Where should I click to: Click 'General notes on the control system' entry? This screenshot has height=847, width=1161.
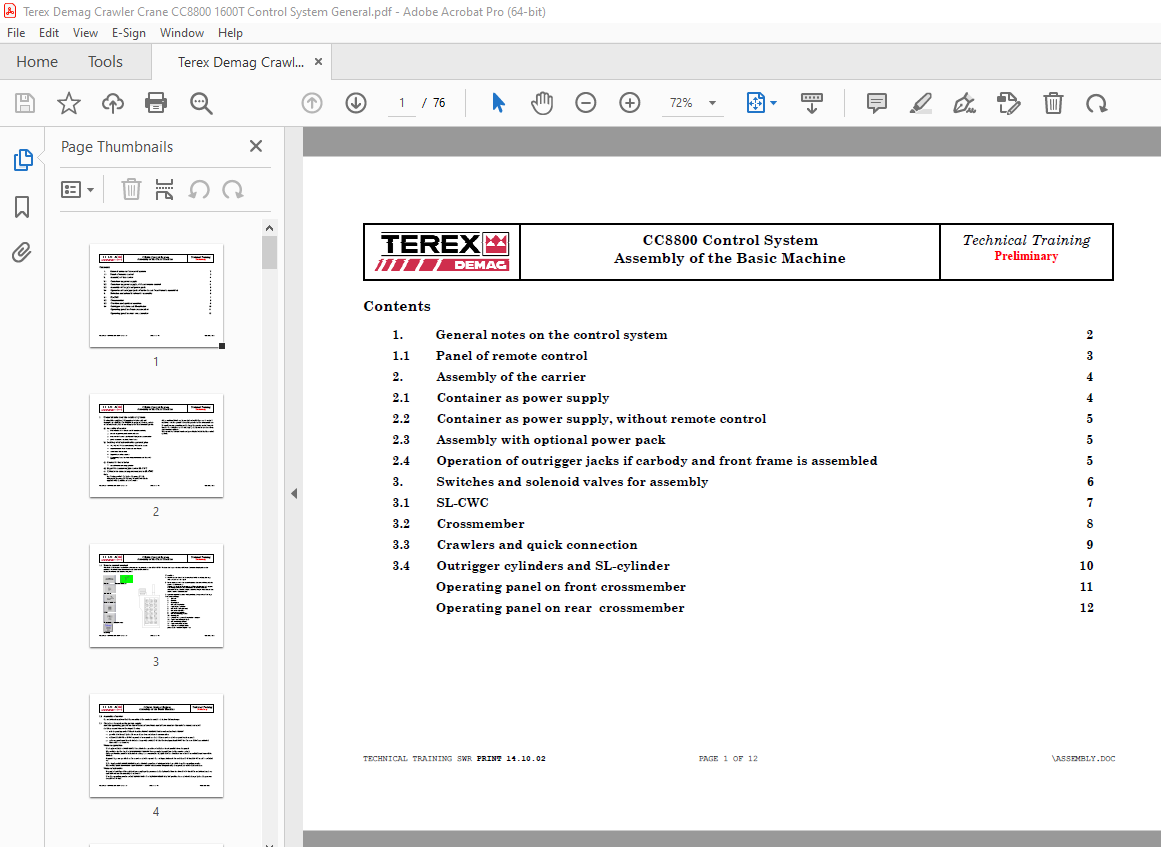[x=552, y=335]
